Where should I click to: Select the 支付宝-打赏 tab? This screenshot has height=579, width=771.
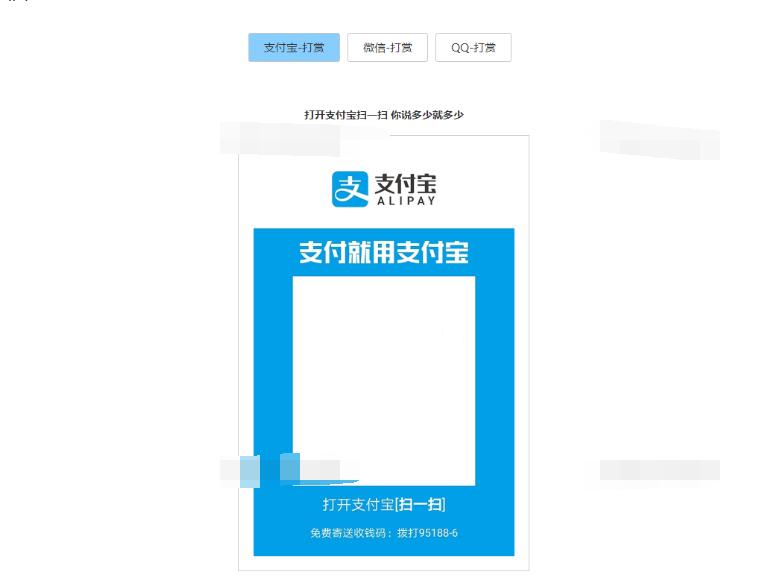(x=294, y=48)
